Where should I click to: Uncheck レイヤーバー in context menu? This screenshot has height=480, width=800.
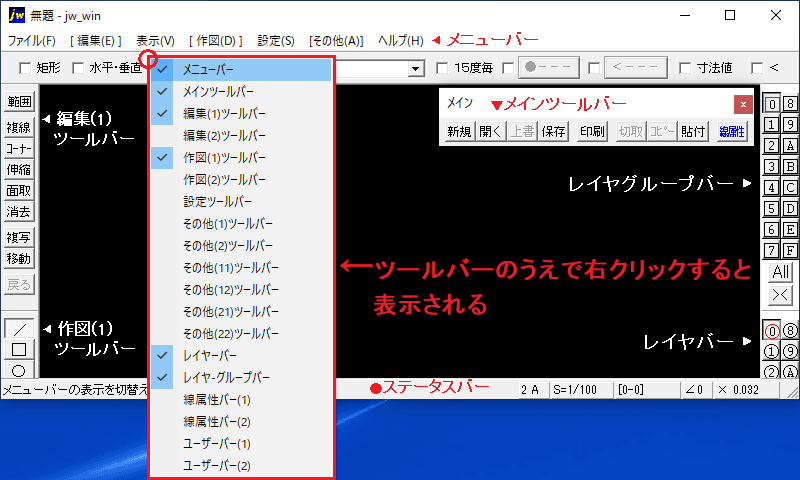tap(241, 355)
